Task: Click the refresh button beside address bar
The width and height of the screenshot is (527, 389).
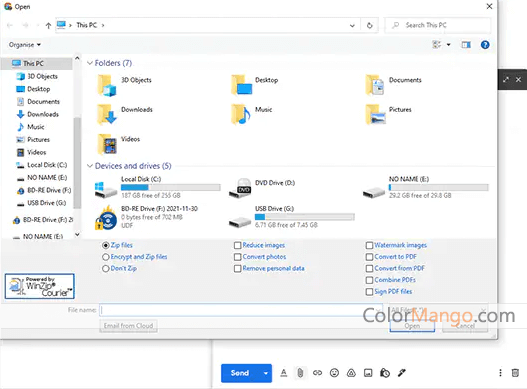Action: [369, 25]
